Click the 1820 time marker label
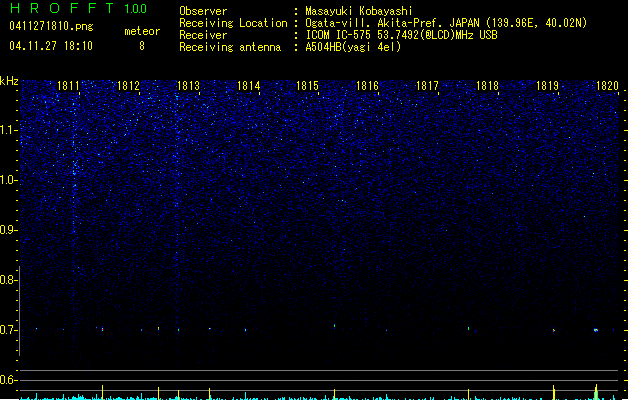 tap(607, 86)
